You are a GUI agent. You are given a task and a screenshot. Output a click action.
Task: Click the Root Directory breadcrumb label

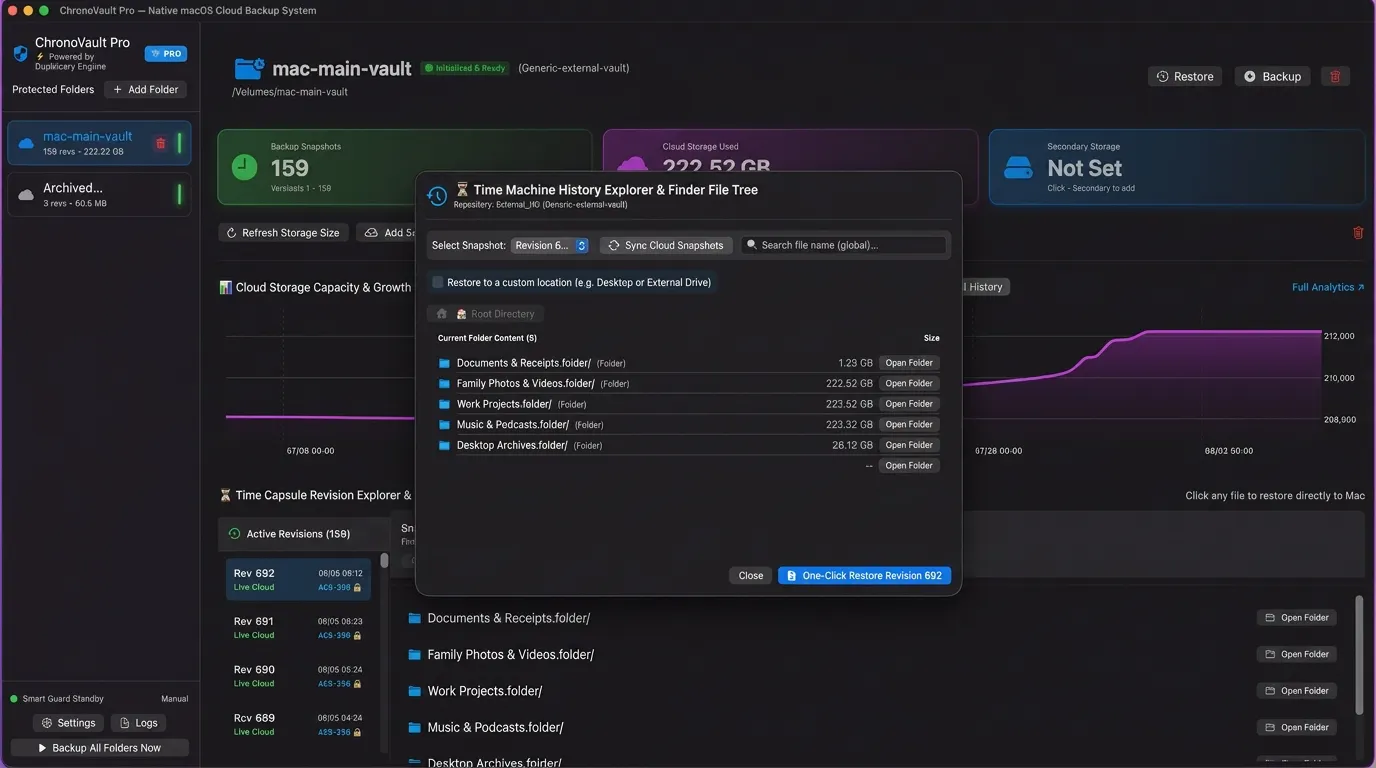click(503, 314)
